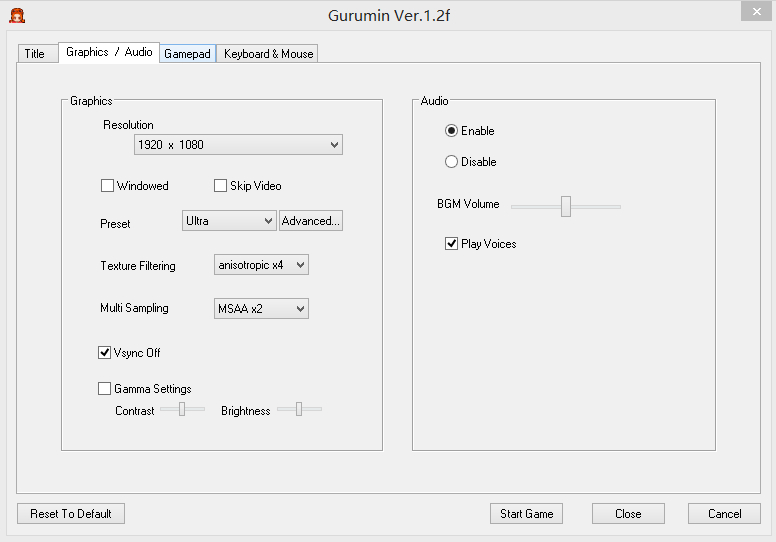Click the Start Game button
This screenshot has width=776, height=542.
pos(527,514)
